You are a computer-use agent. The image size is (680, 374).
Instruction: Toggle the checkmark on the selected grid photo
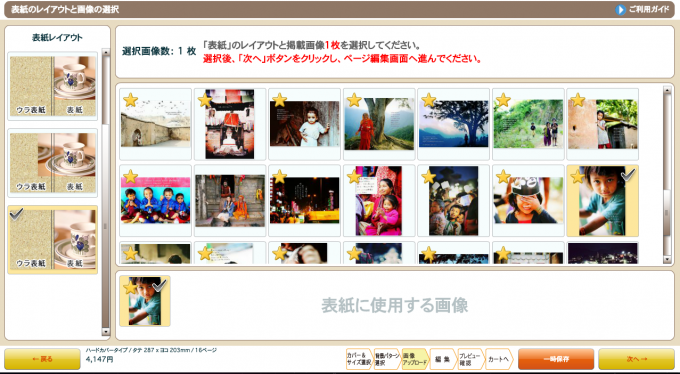pyautogui.click(x=628, y=174)
